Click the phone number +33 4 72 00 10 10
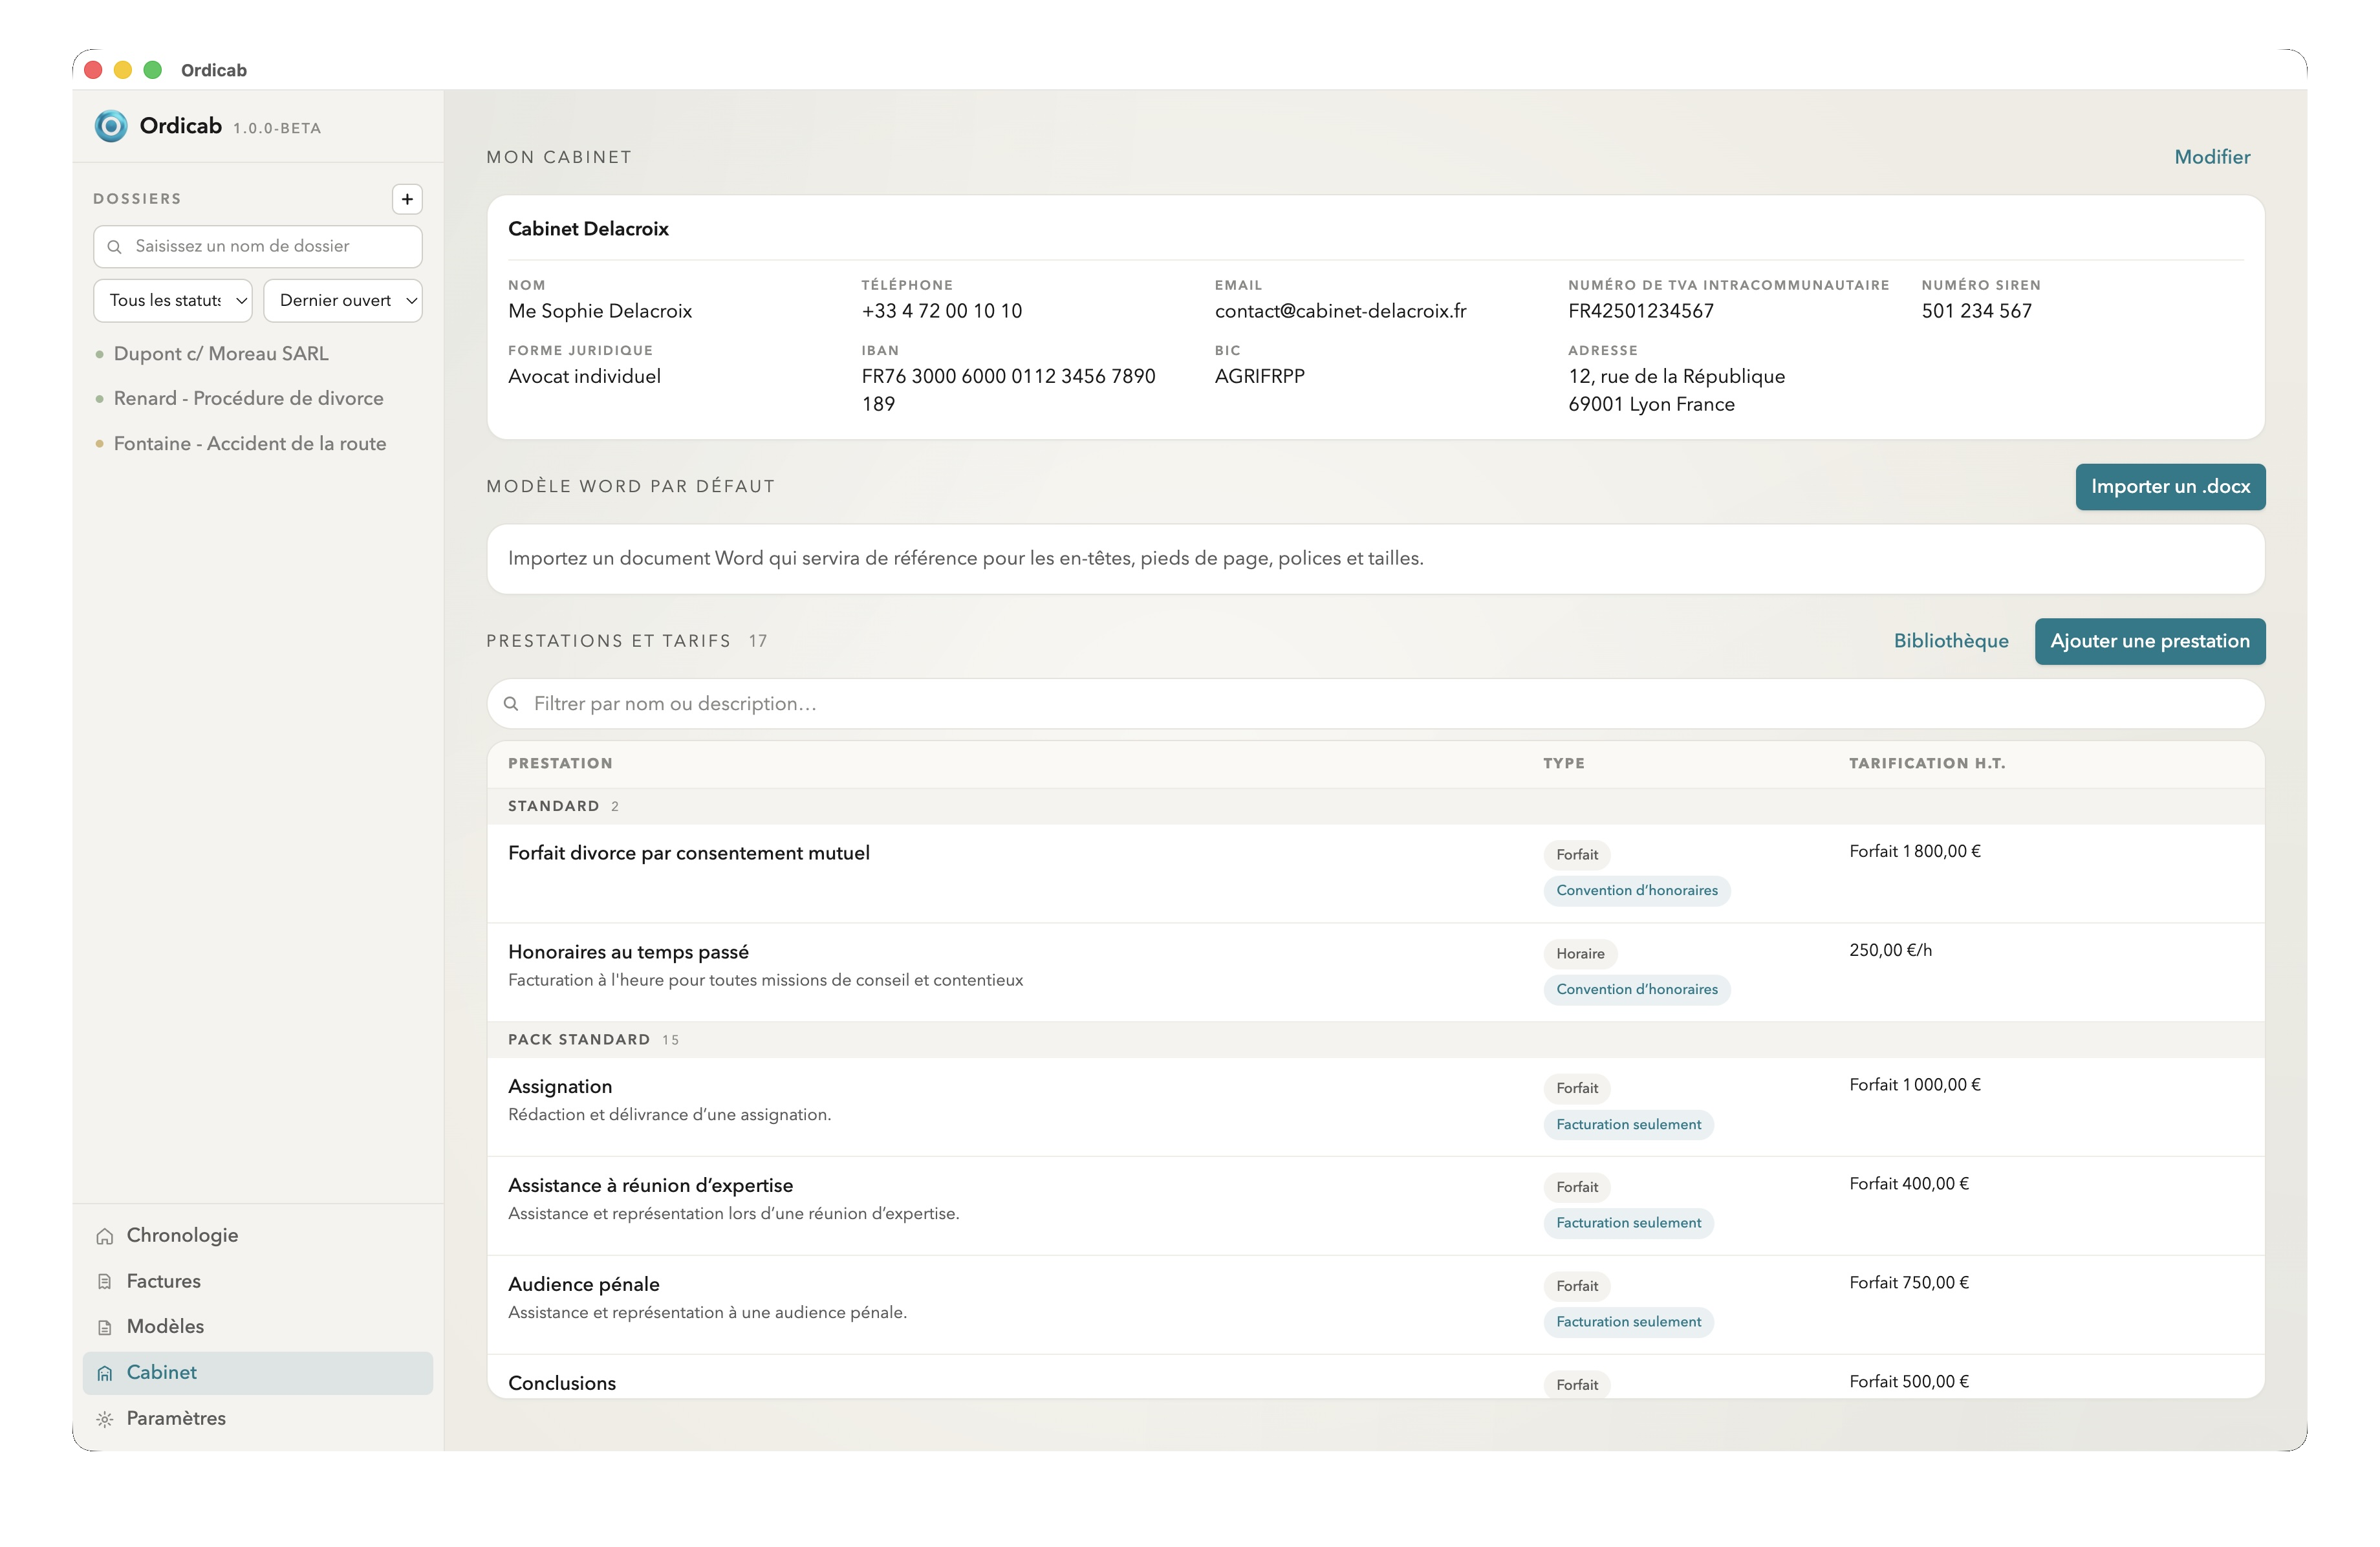Viewport: 2380px width, 1547px height. pos(941,311)
